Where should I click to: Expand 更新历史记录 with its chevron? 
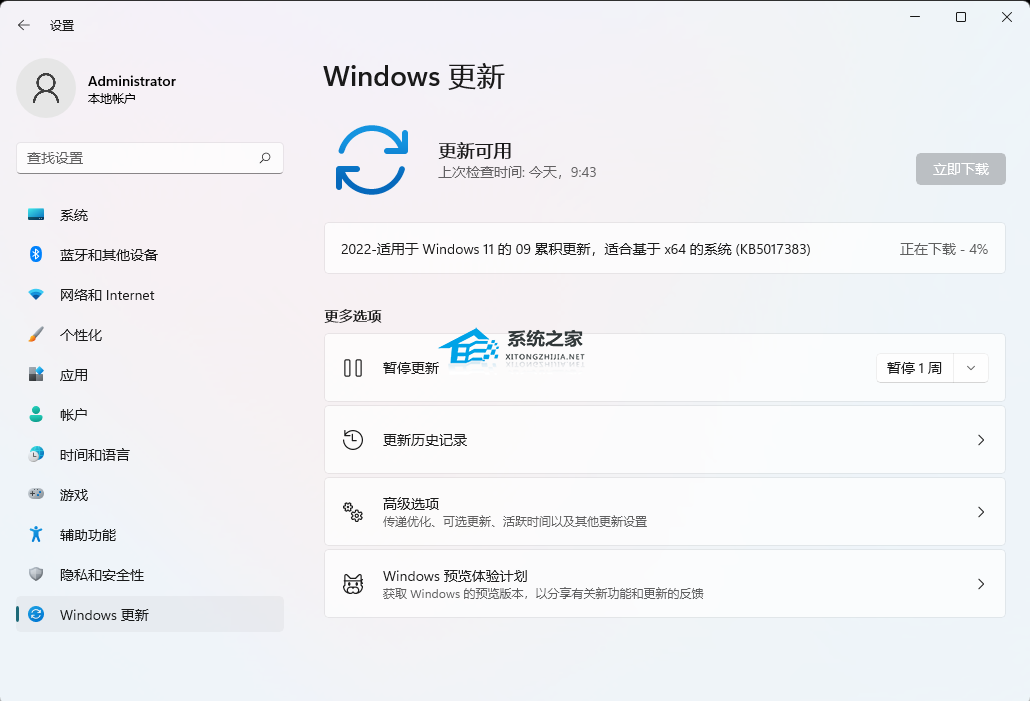pos(980,440)
